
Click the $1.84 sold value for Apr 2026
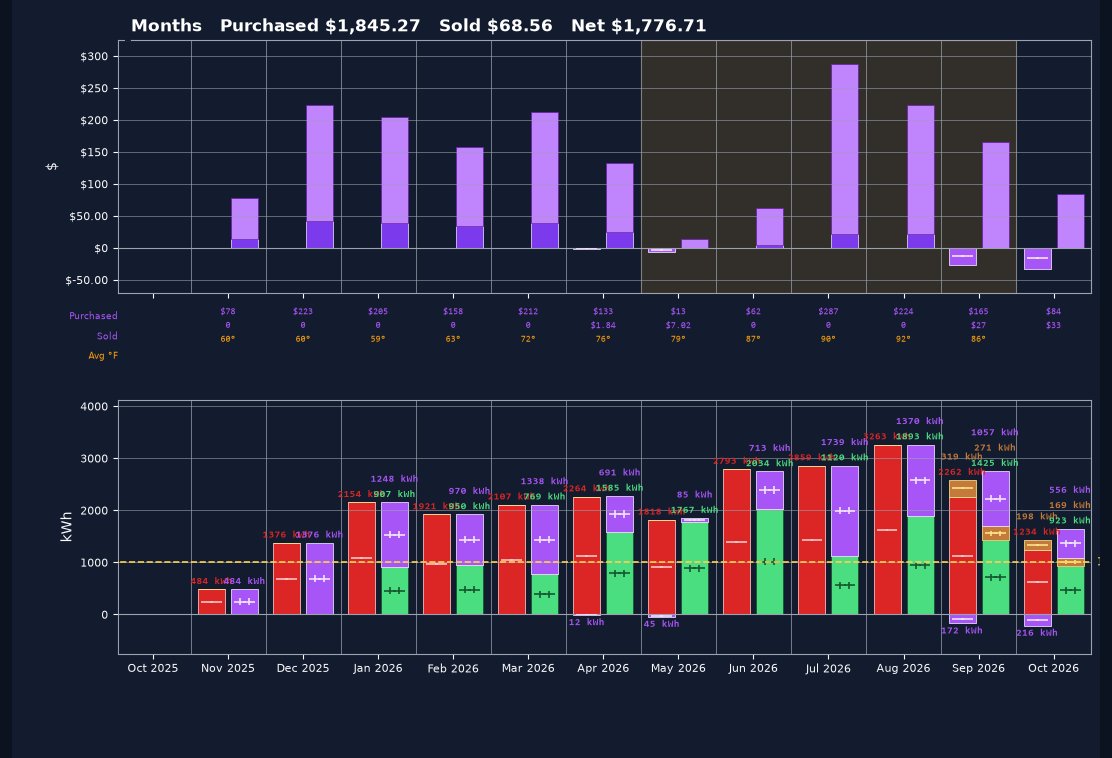point(603,325)
